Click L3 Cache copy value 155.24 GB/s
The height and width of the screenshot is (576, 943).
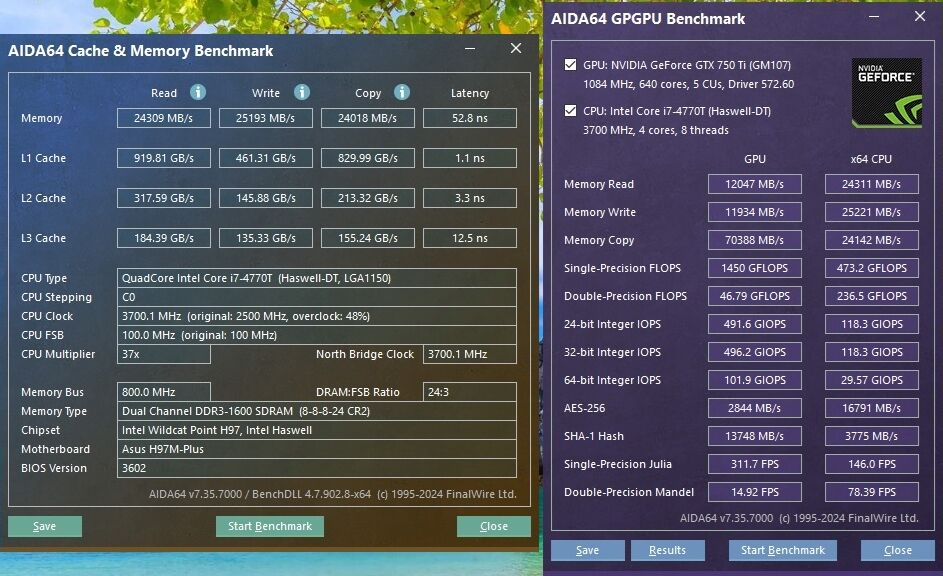(367, 238)
